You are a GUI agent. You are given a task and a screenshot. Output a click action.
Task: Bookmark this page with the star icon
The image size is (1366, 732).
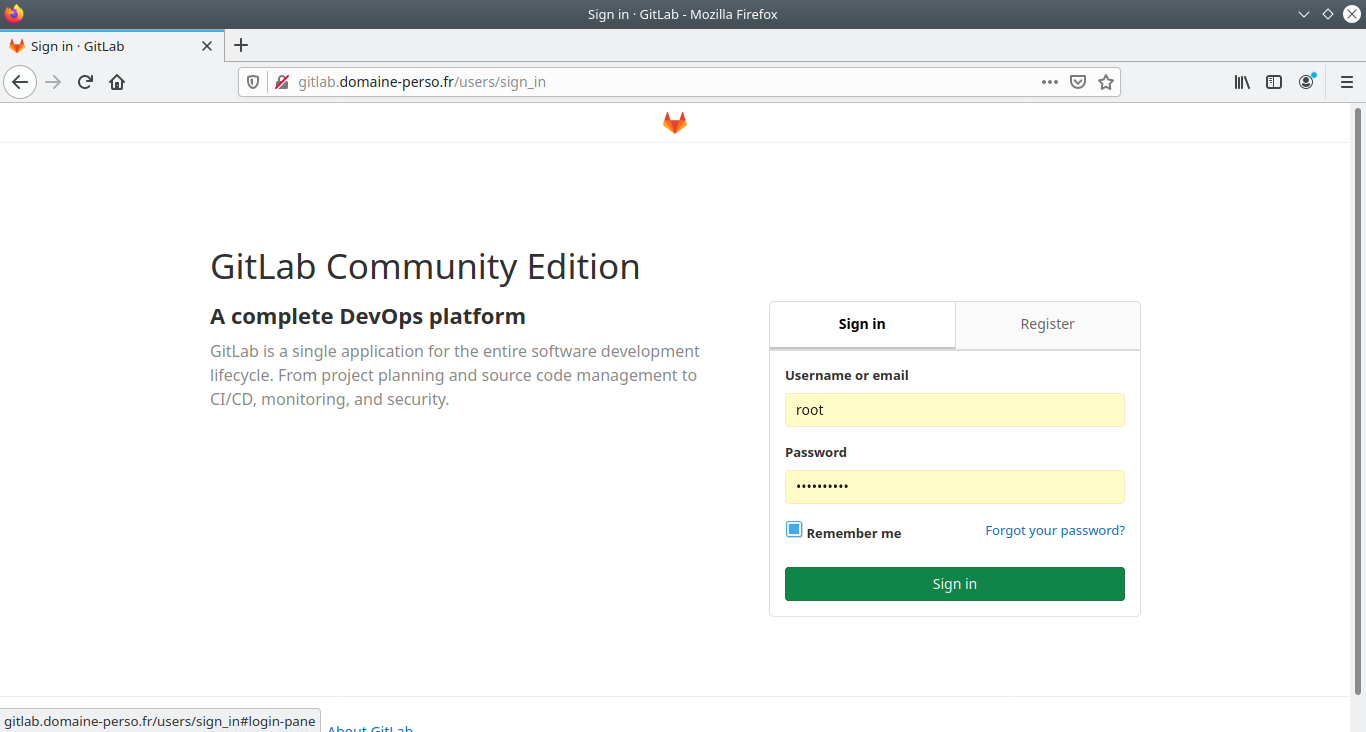pos(1105,82)
